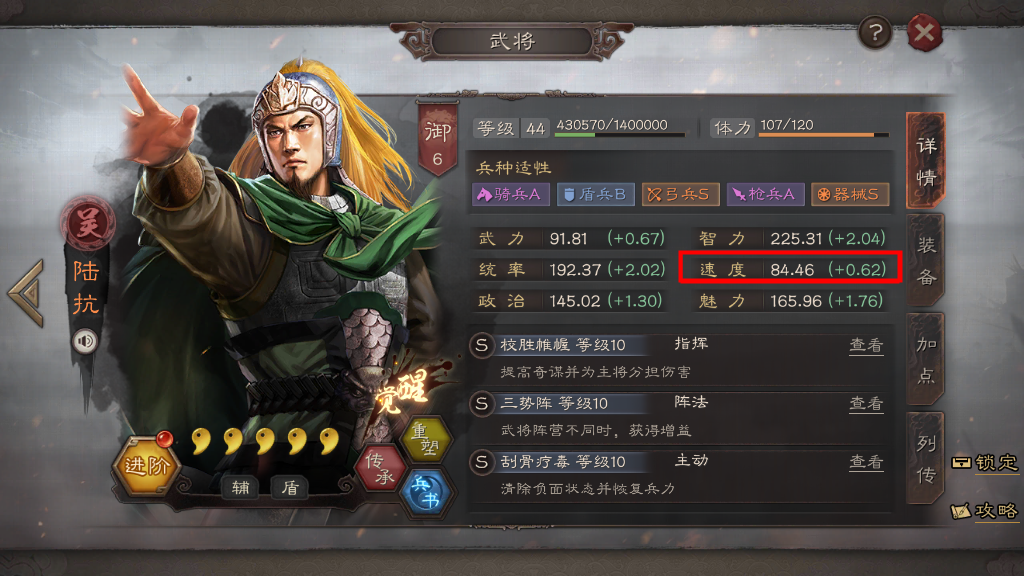Open the 加点 attribute points tab
1024x576 pixels.
(x=925, y=360)
